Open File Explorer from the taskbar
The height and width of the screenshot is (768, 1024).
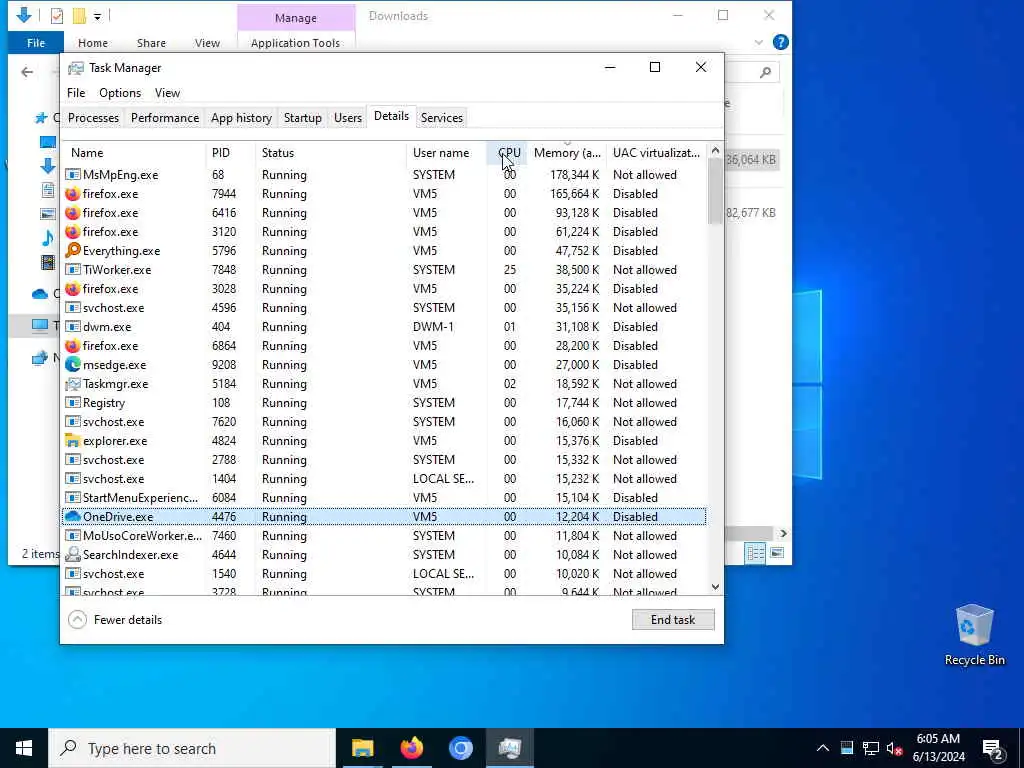tap(362, 748)
